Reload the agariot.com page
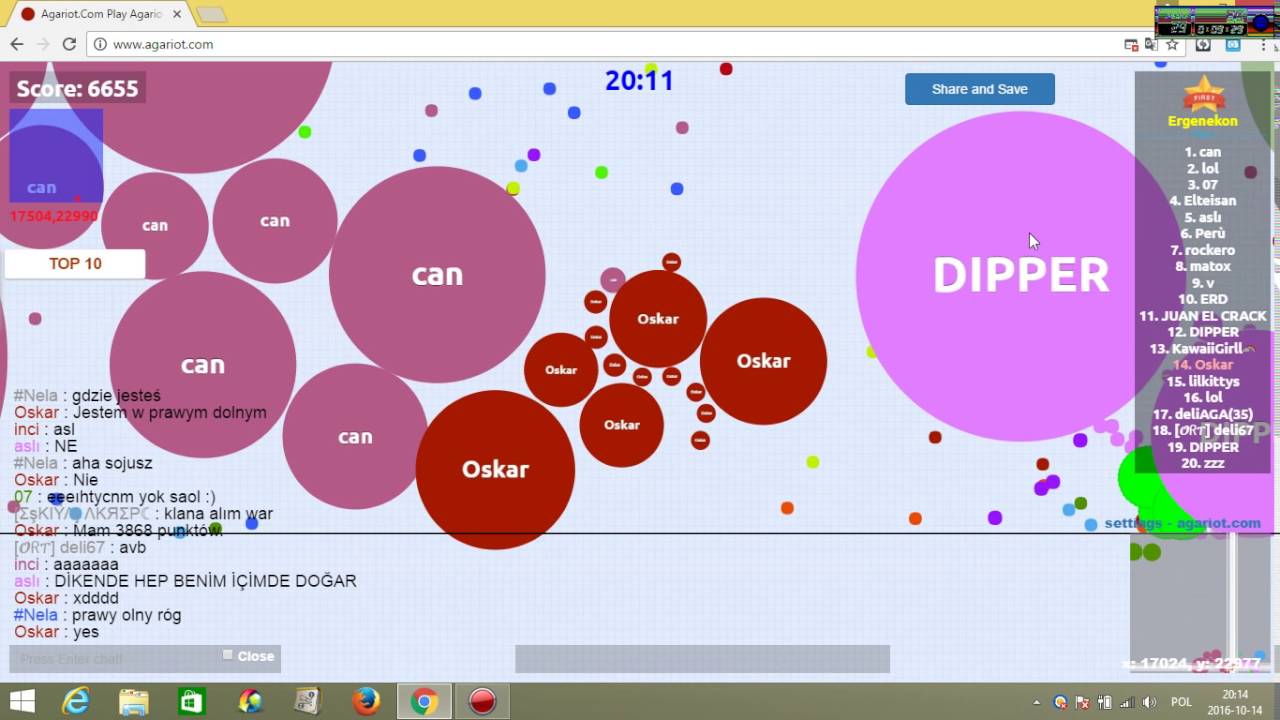The image size is (1280, 720). [69, 44]
